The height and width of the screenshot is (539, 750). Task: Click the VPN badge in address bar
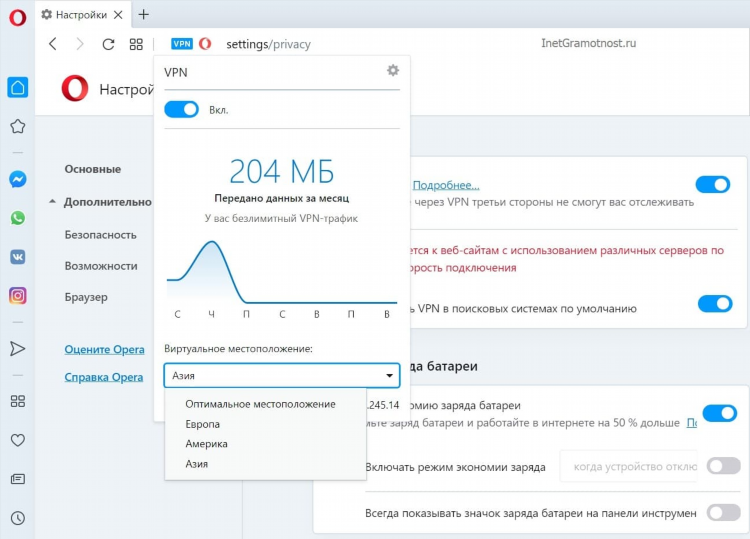[182, 44]
